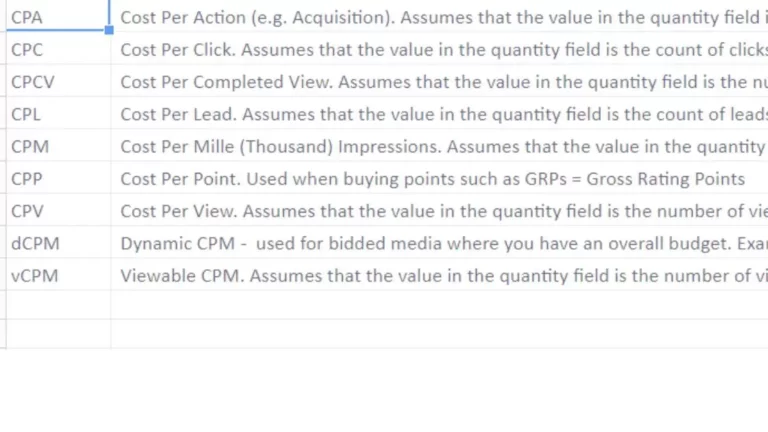Click the CPCV cell
The height and width of the screenshot is (432, 768).
[x=55, y=82]
